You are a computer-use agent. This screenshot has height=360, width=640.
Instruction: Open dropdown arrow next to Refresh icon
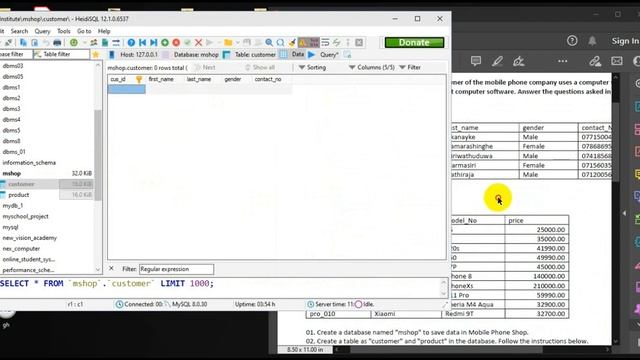84,42
